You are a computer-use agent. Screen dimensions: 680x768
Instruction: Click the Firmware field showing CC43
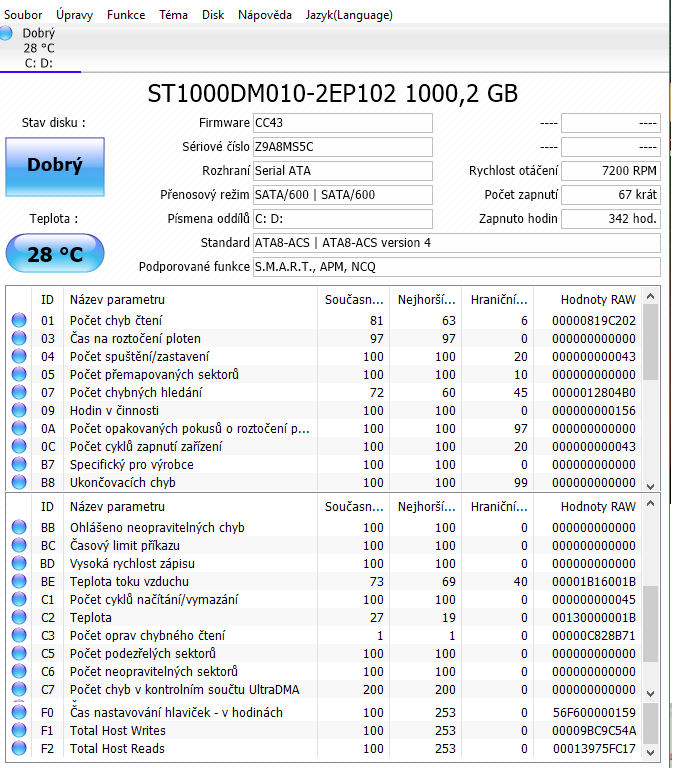pos(343,123)
